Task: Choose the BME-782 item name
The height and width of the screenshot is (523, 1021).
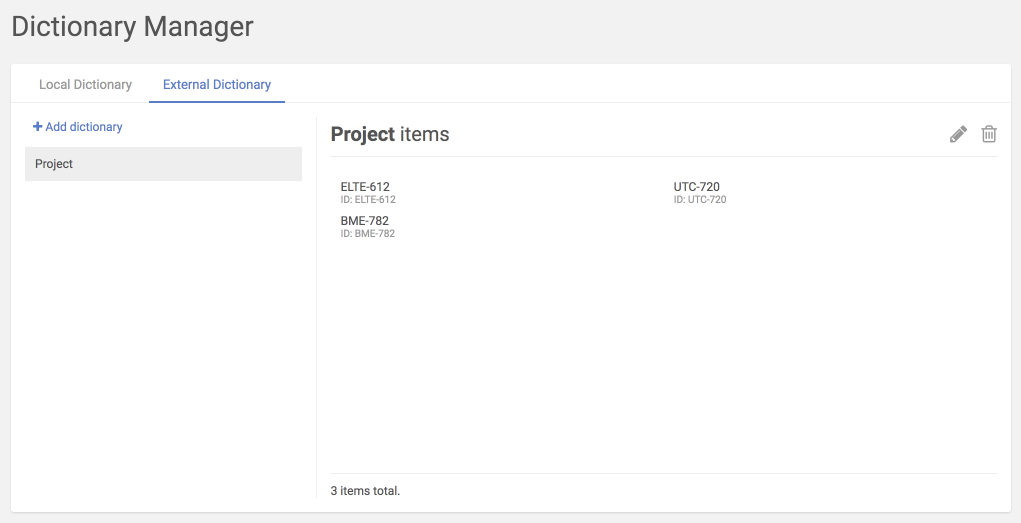Action: [x=365, y=221]
